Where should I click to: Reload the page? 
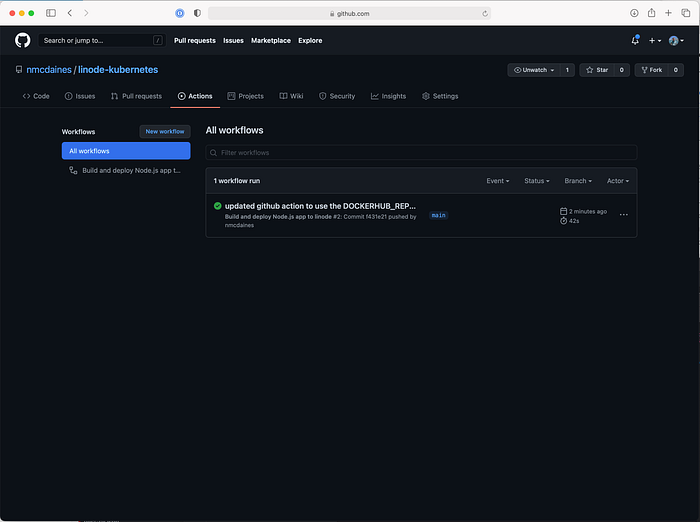click(x=485, y=13)
